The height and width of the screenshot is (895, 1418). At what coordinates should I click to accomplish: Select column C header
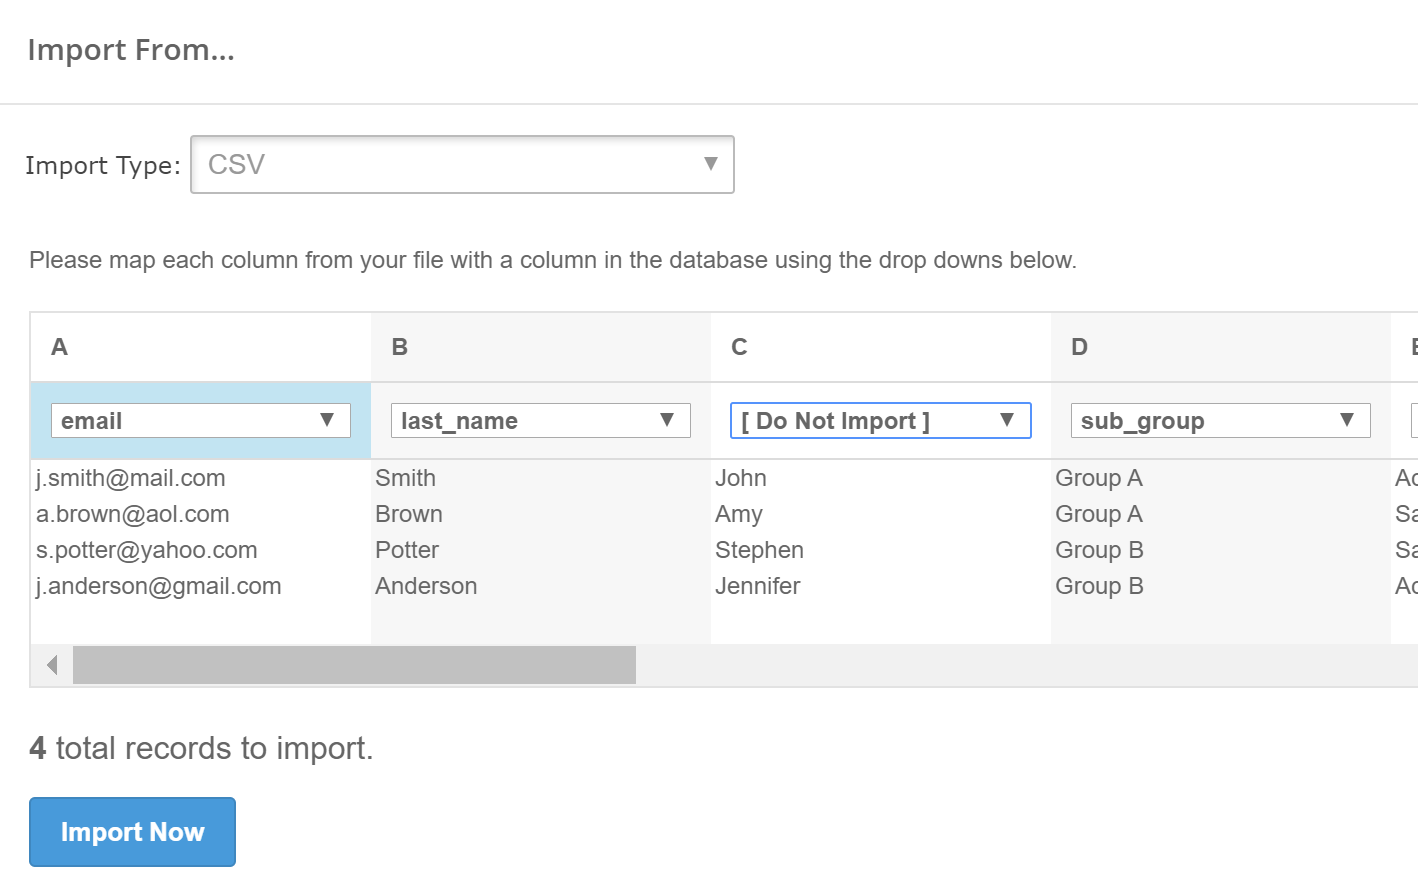(740, 347)
